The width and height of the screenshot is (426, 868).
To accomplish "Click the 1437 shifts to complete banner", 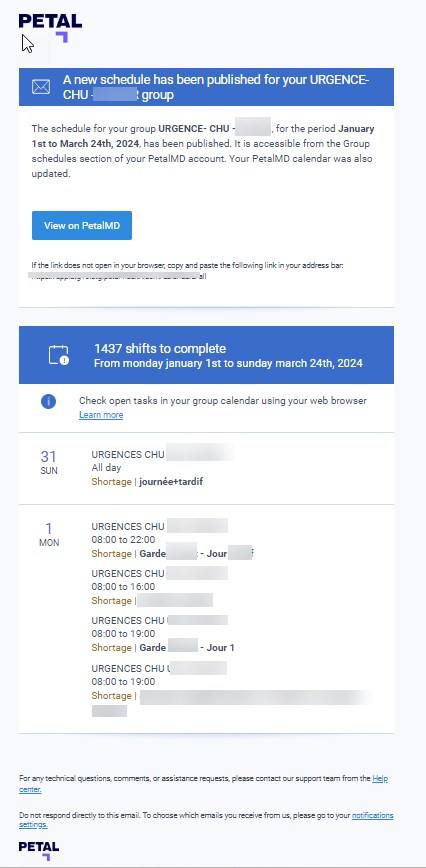I will click(206, 355).
